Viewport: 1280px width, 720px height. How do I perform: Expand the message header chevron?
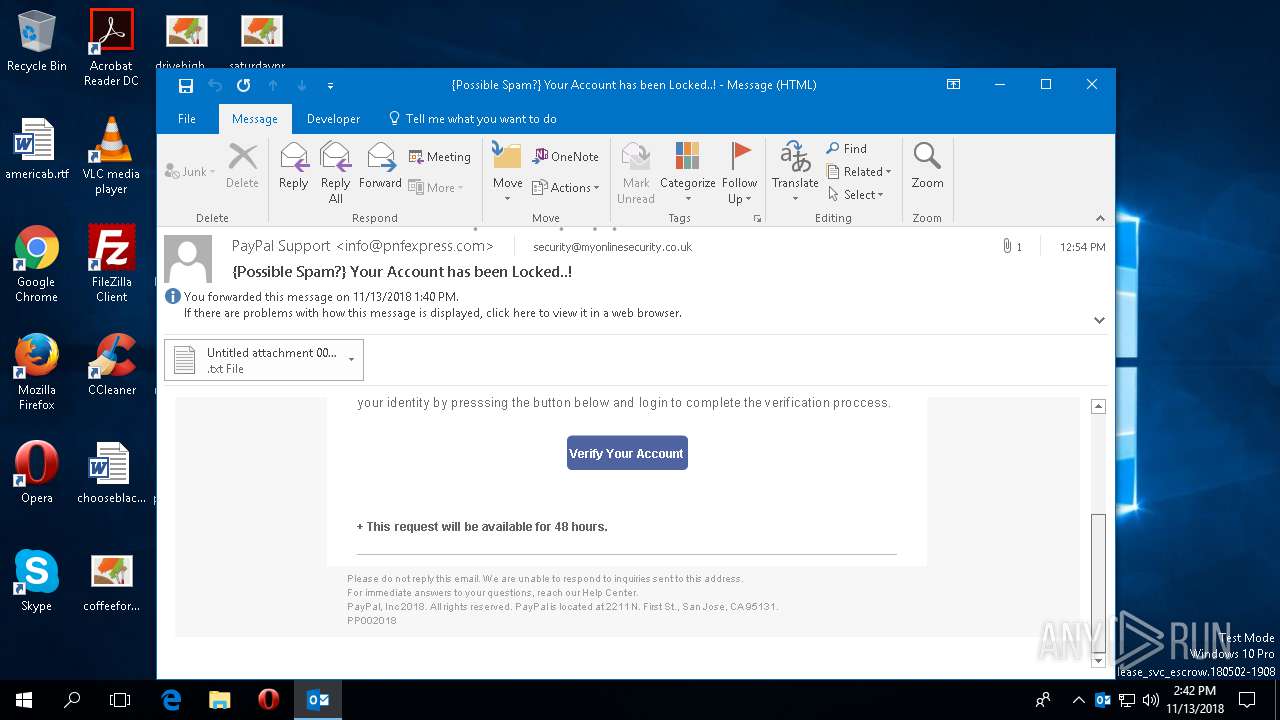pyautogui.click(x=1099, y=321)
